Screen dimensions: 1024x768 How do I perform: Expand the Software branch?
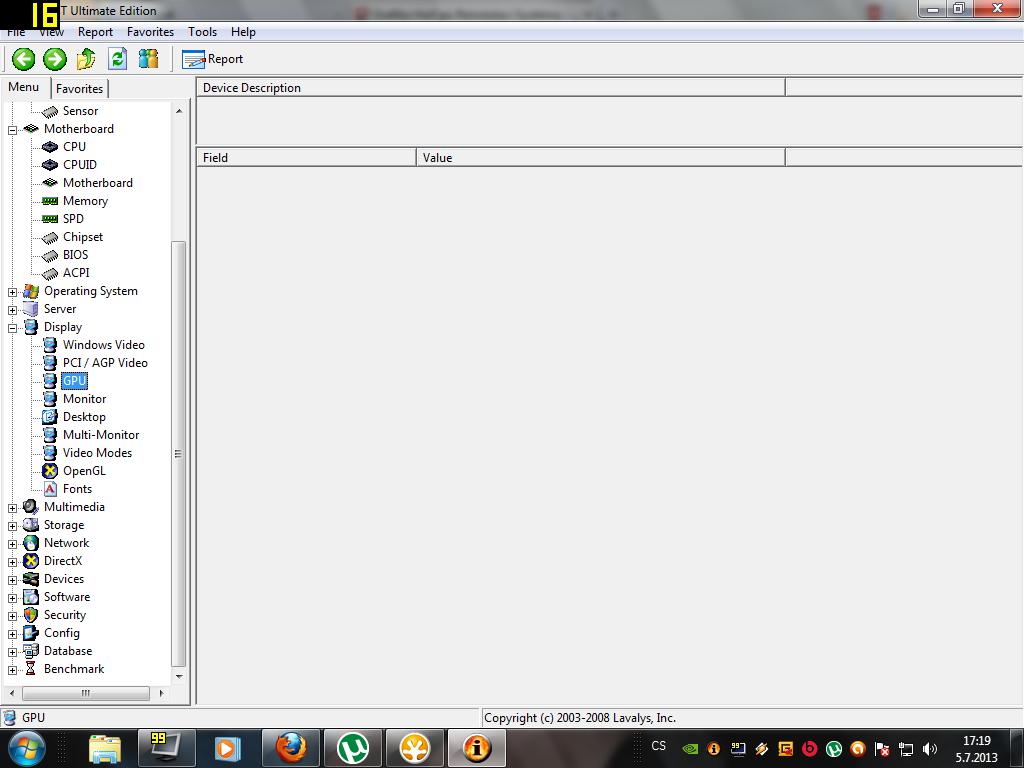[12, 598]
